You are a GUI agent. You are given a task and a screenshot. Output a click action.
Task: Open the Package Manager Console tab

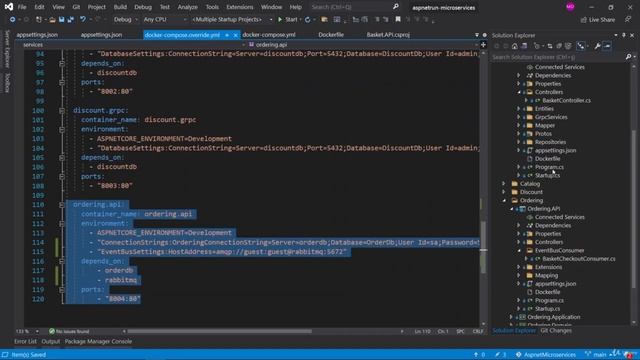[x=98, y=342]
